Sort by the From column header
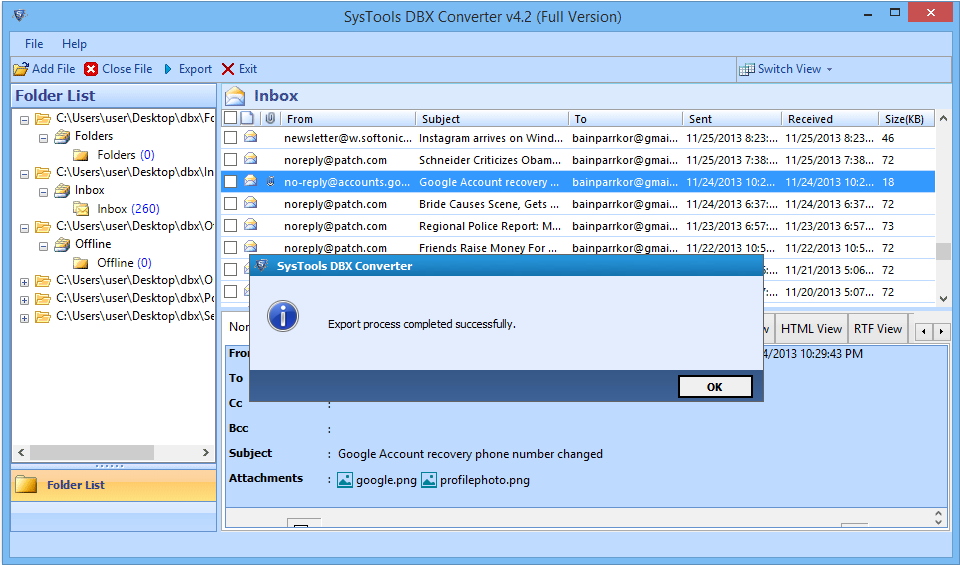This screenshot has width=960, height=565. click(348, 119)
